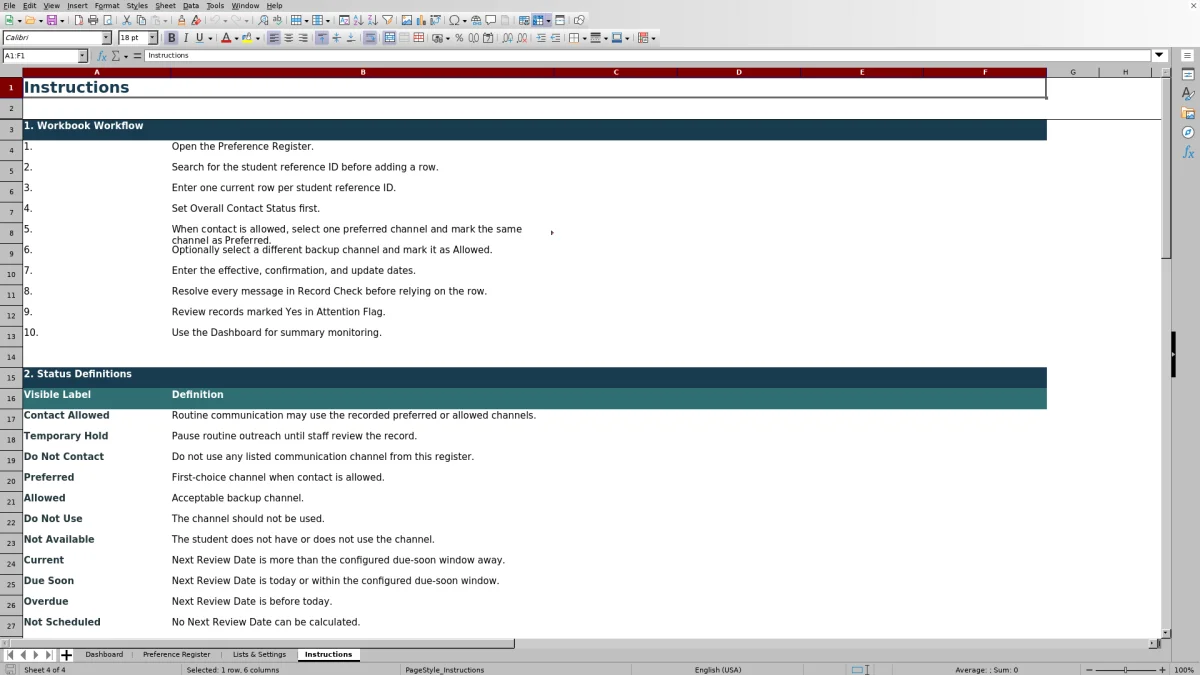The height and width of the screenshot is (675, 1200).
Task: Expand the formula bar with its arrow
Action: pos(1159,56)
